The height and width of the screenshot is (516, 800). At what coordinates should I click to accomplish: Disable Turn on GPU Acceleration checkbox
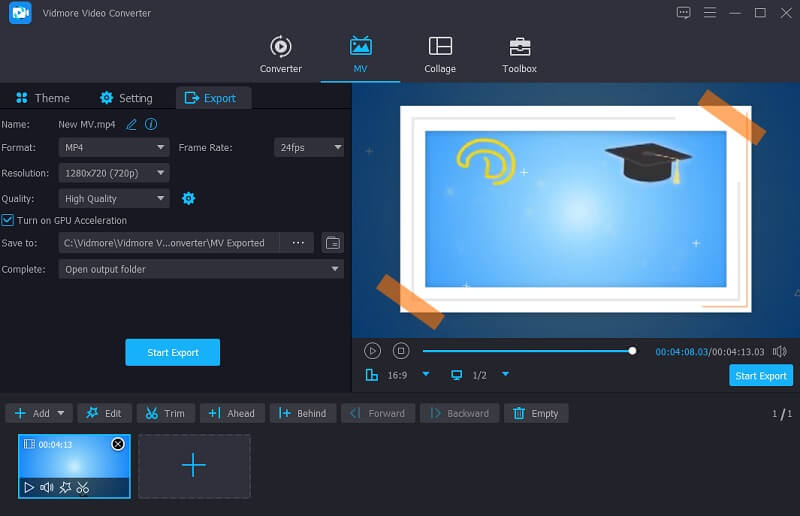pos(8,220)
